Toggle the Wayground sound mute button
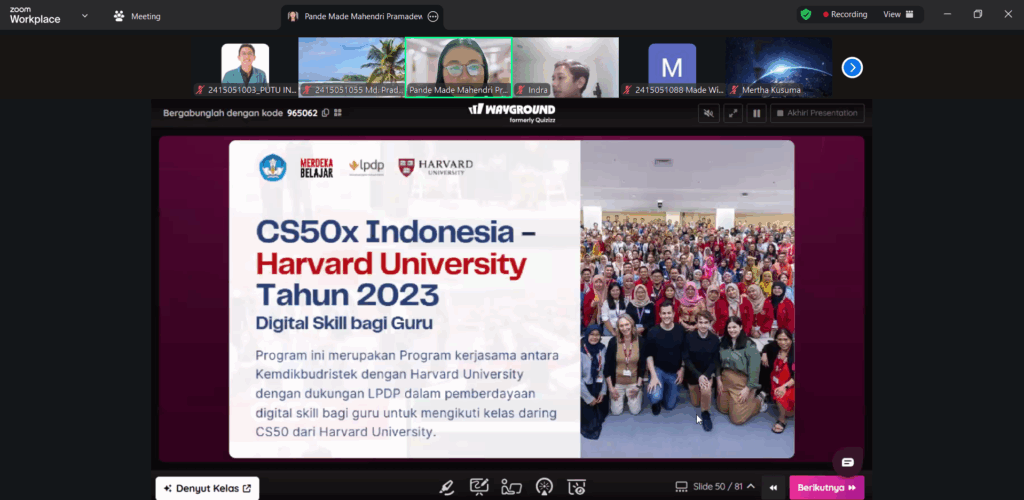Viewport: 1024px width, 500px height. click(709, 113)
